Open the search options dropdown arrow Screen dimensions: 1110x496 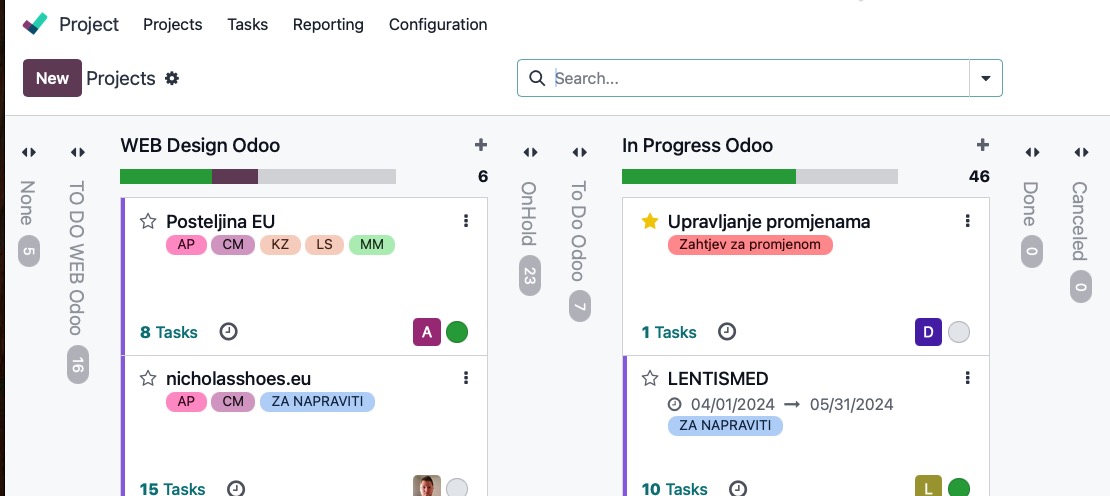point(986,78)
